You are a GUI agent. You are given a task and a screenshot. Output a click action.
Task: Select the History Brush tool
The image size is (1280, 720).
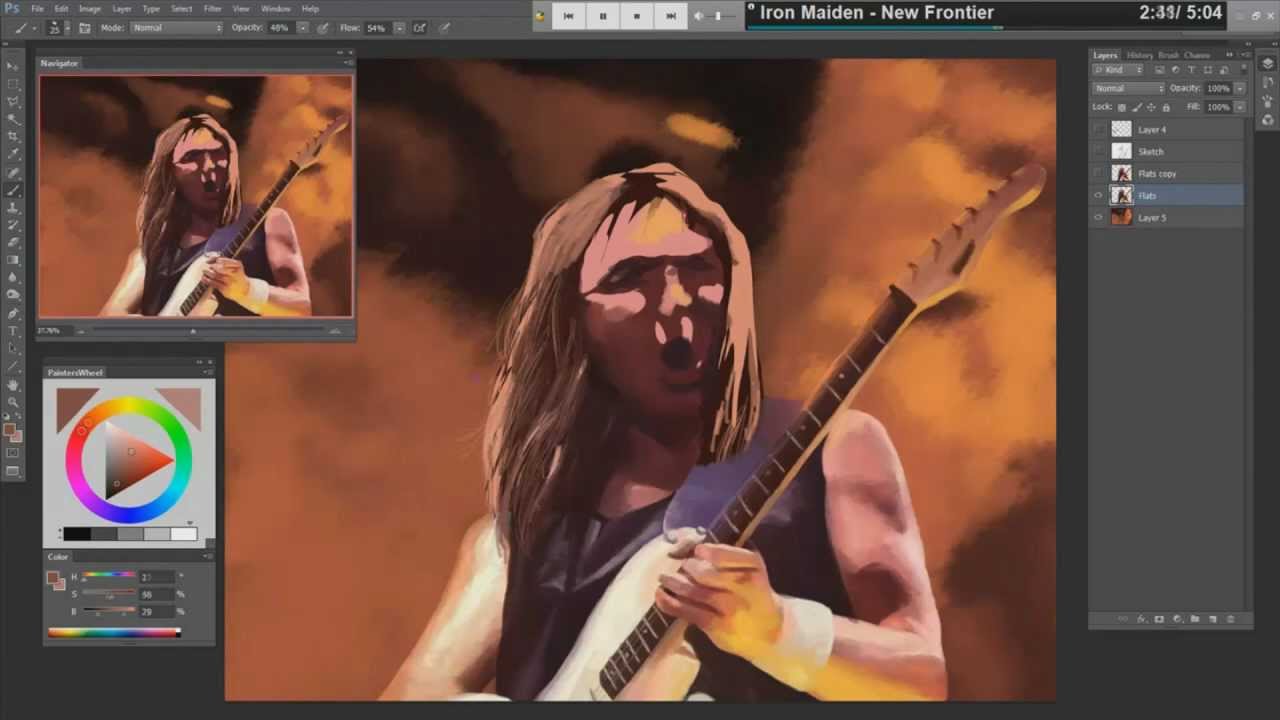click(13, 225)
